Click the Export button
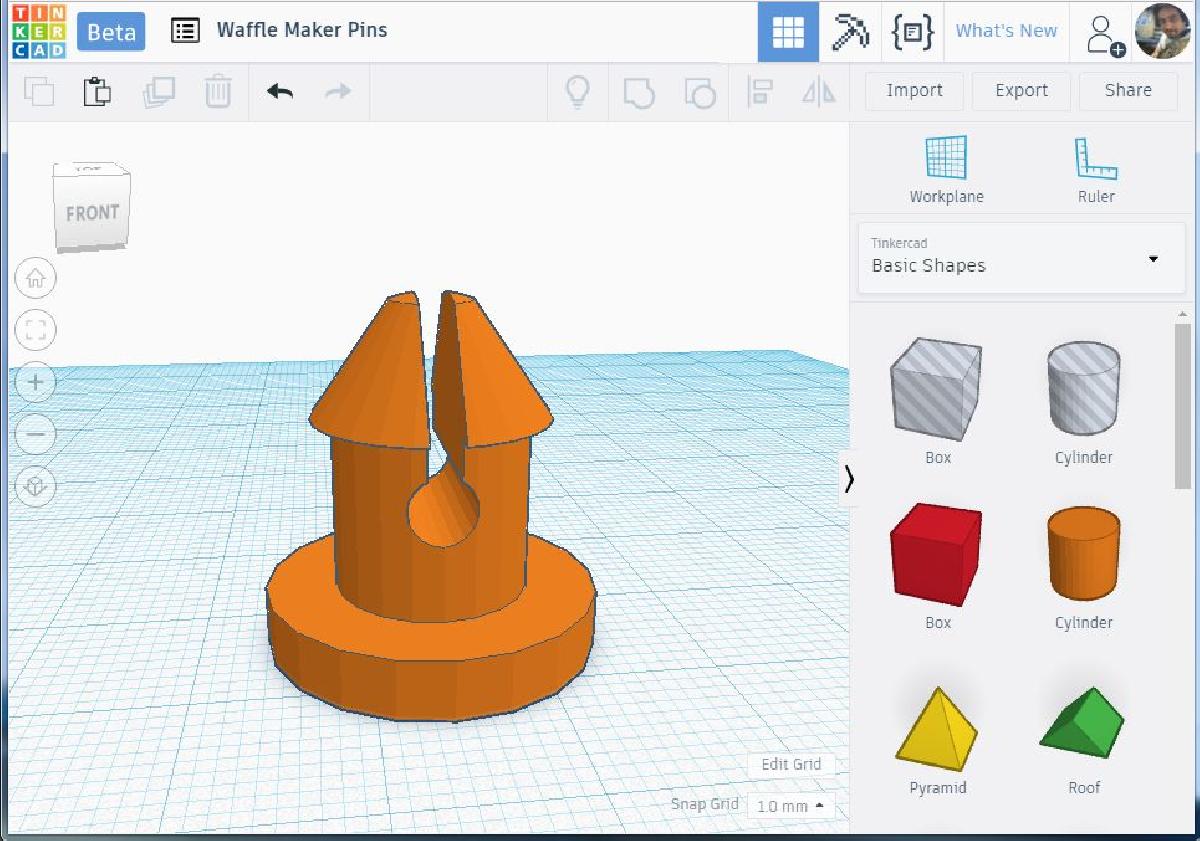This screenshot has height=841, width=1200. 1021,90
